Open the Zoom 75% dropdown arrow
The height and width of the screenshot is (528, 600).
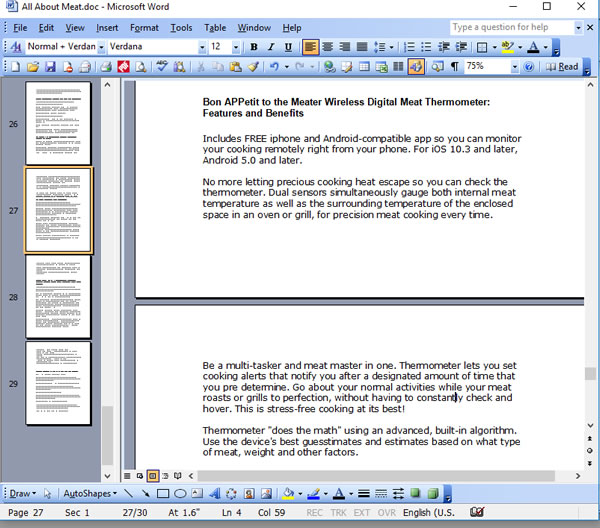(515, 67)
